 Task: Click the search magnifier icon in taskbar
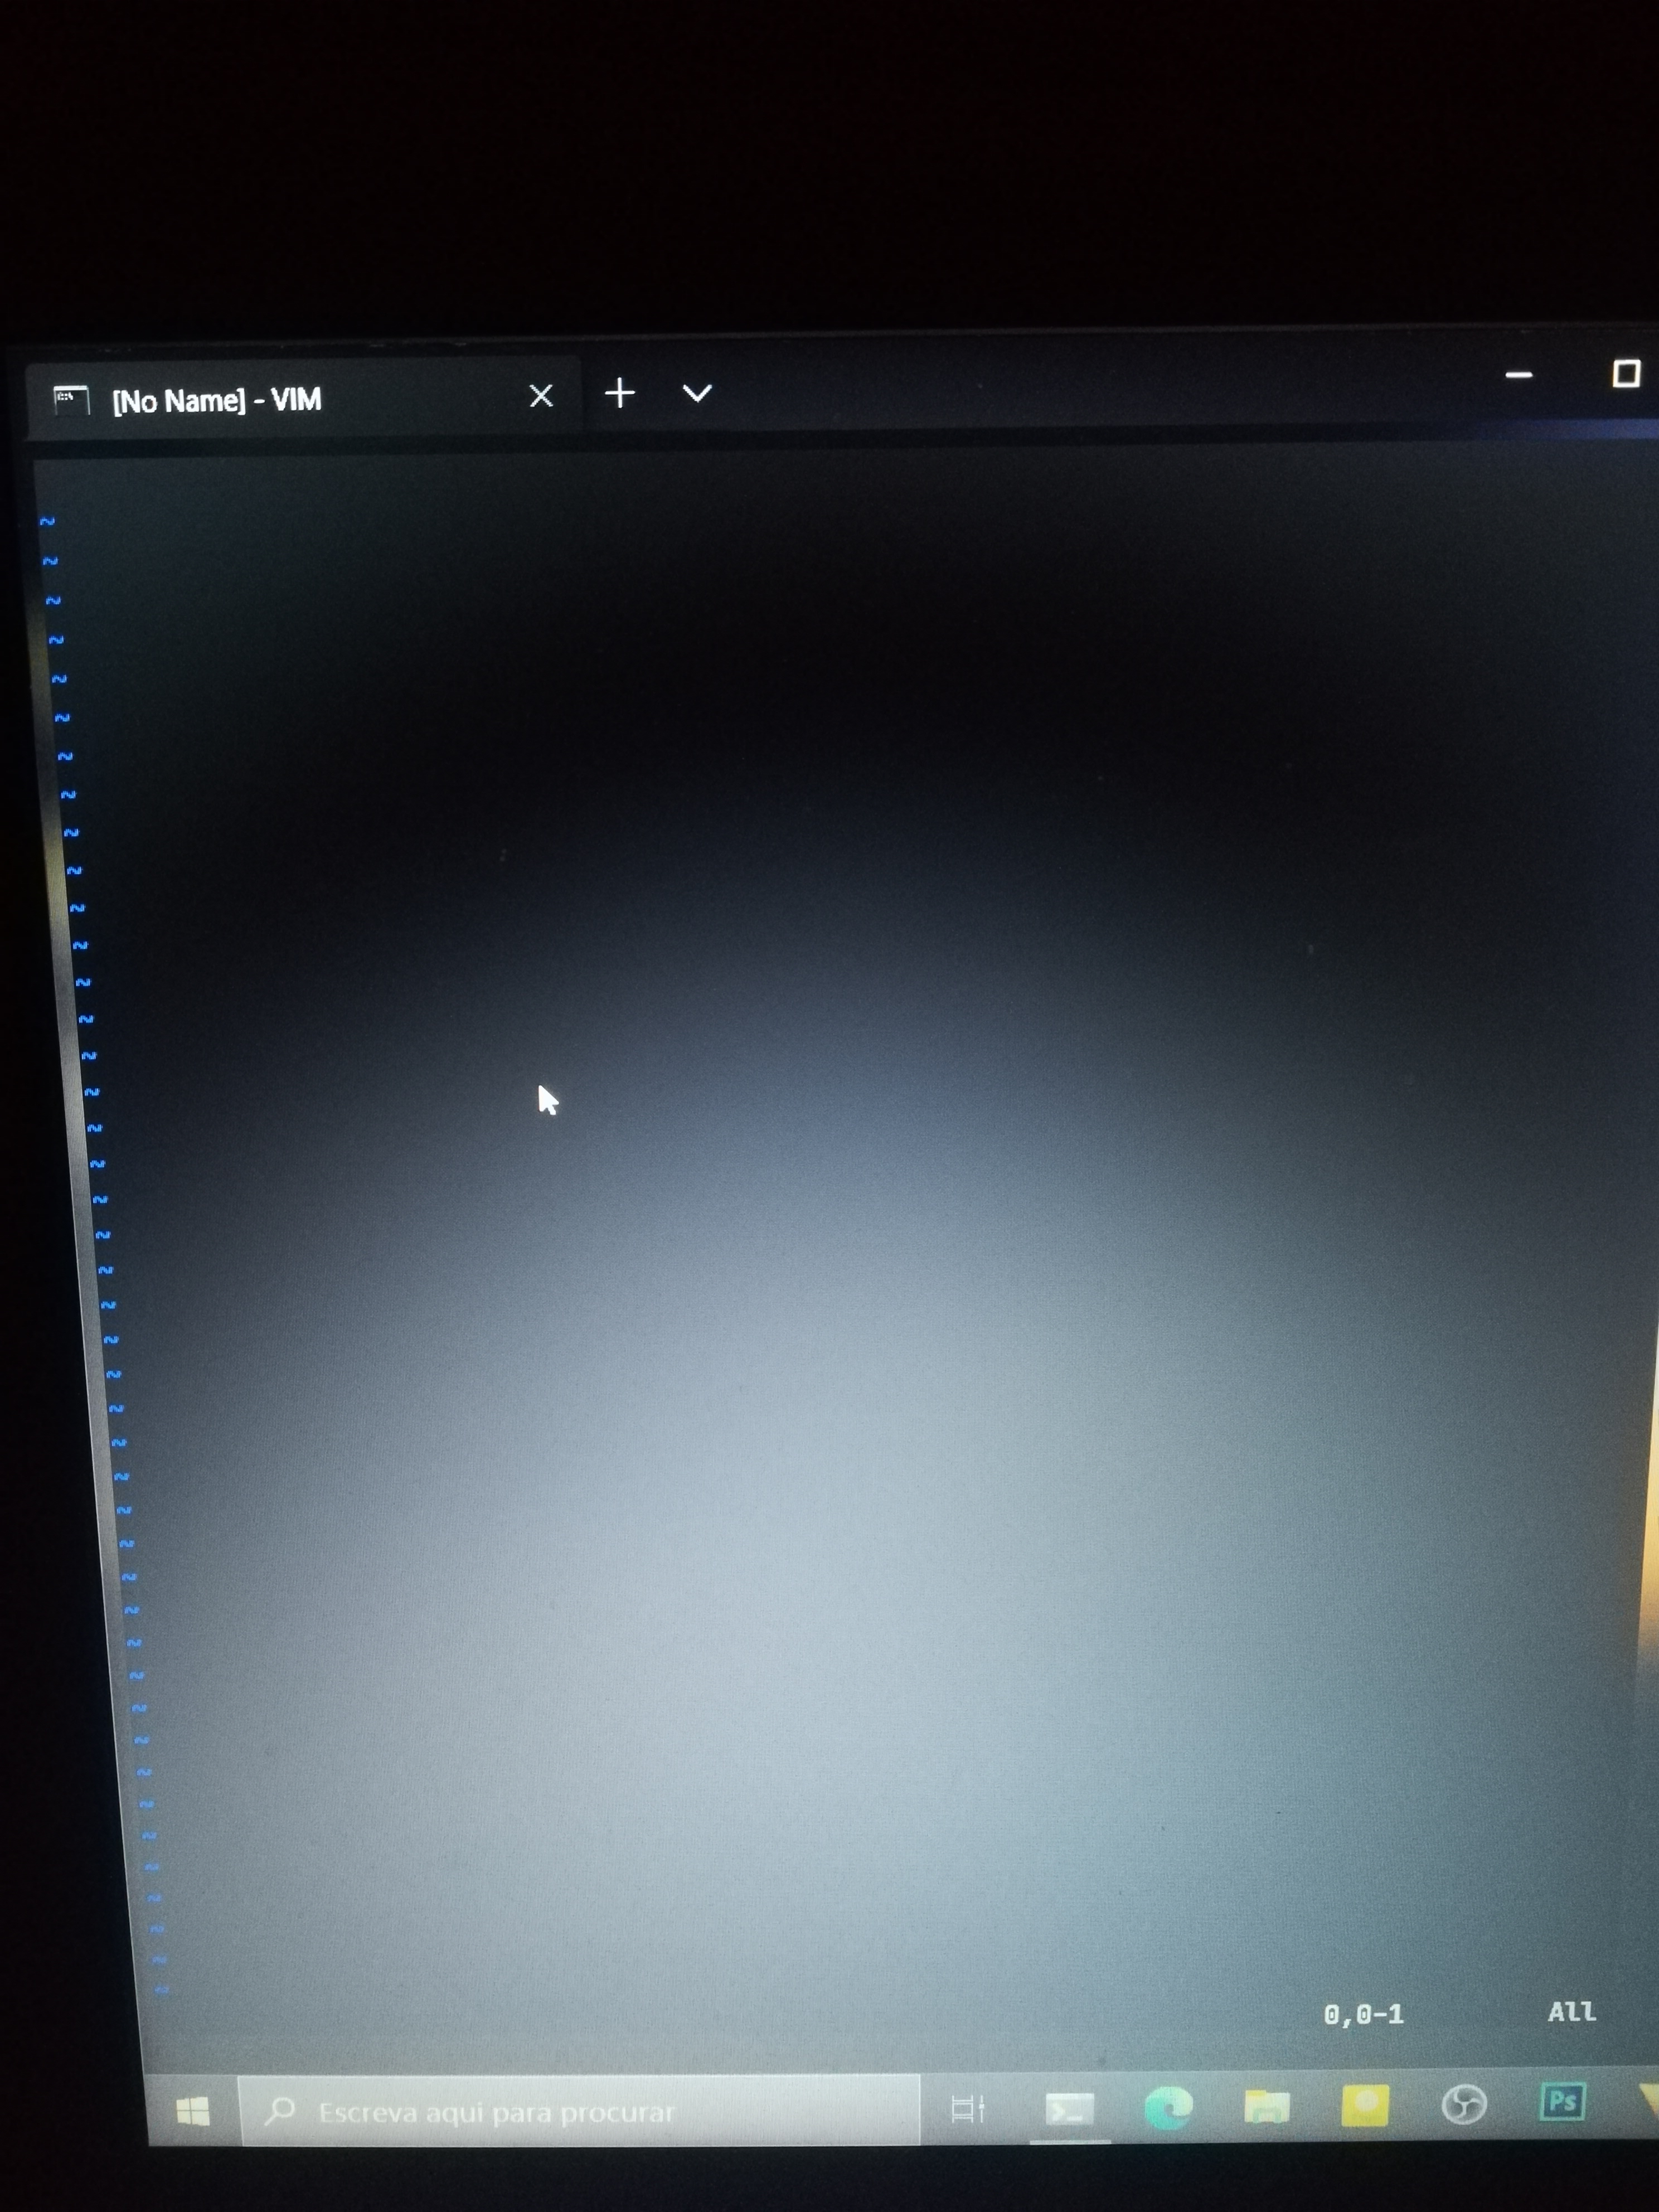280,2110
